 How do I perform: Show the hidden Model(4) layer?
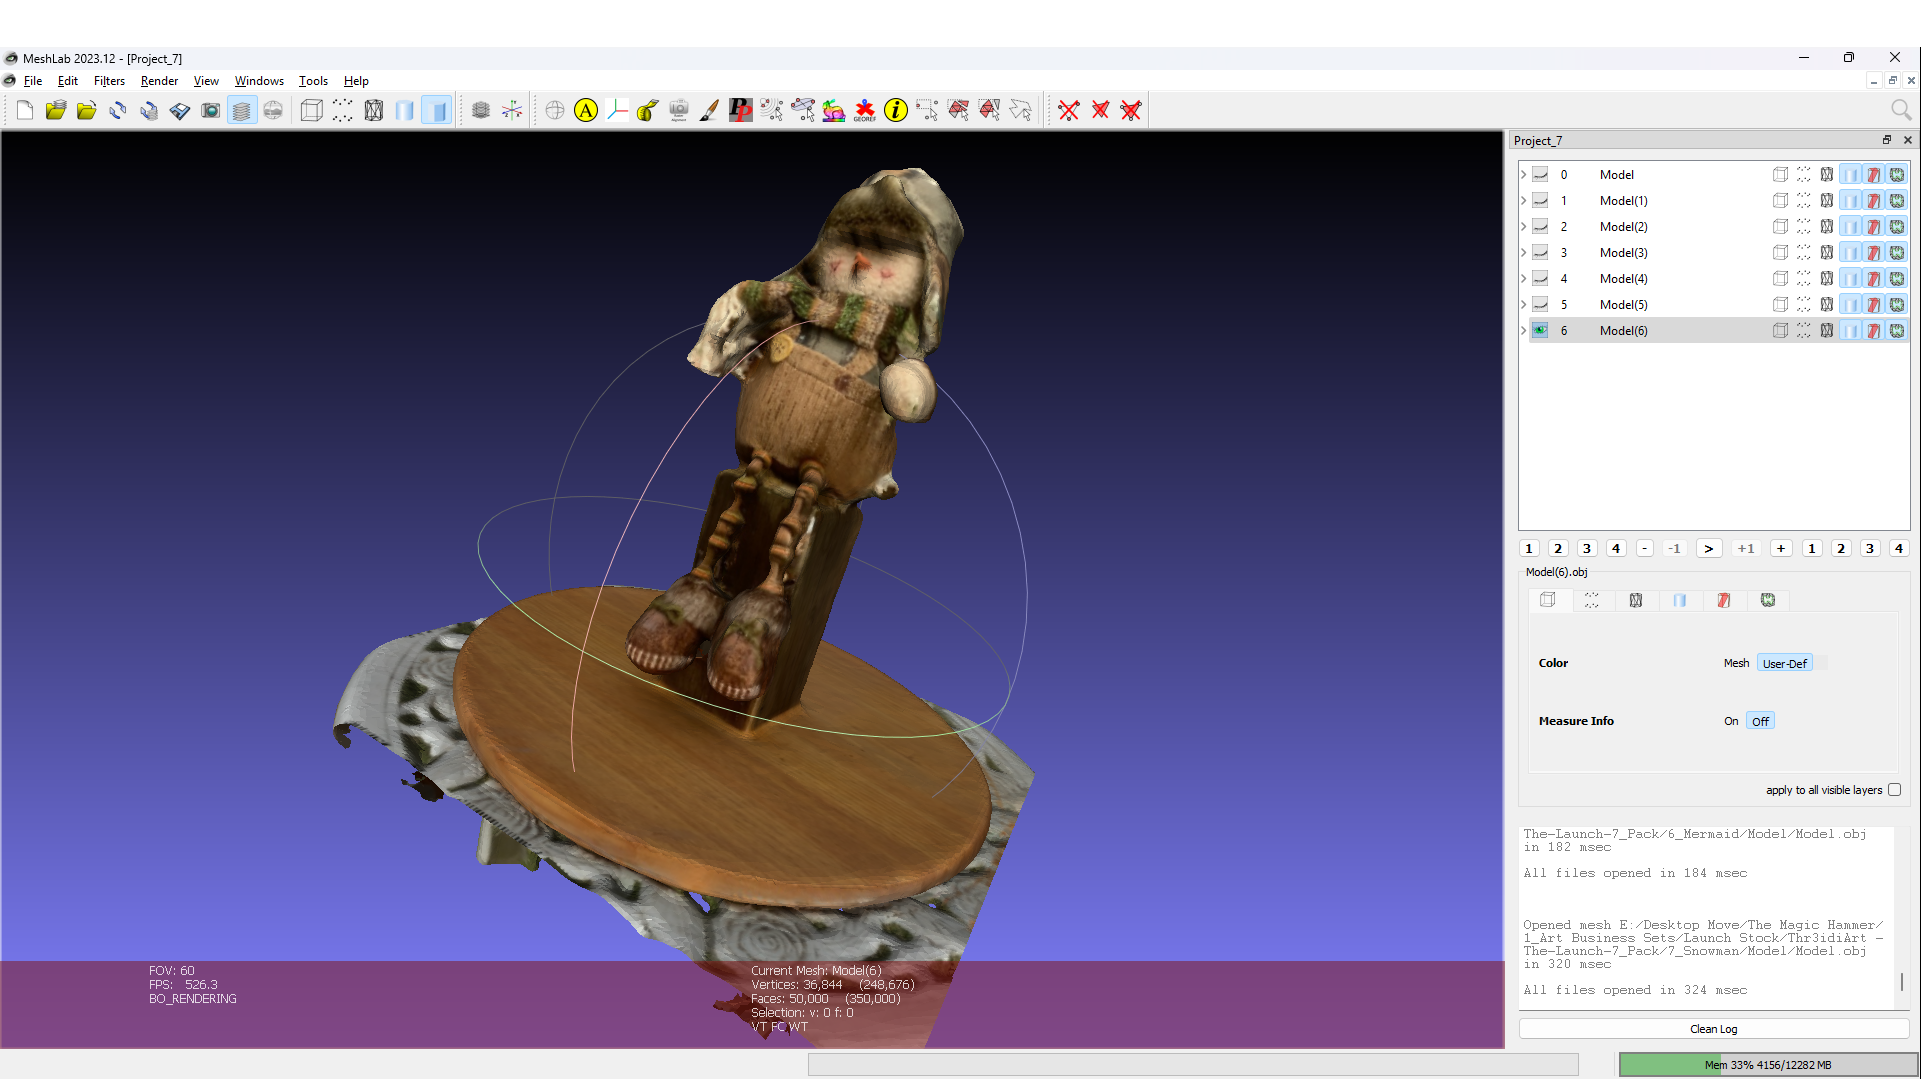[1540, 279]
